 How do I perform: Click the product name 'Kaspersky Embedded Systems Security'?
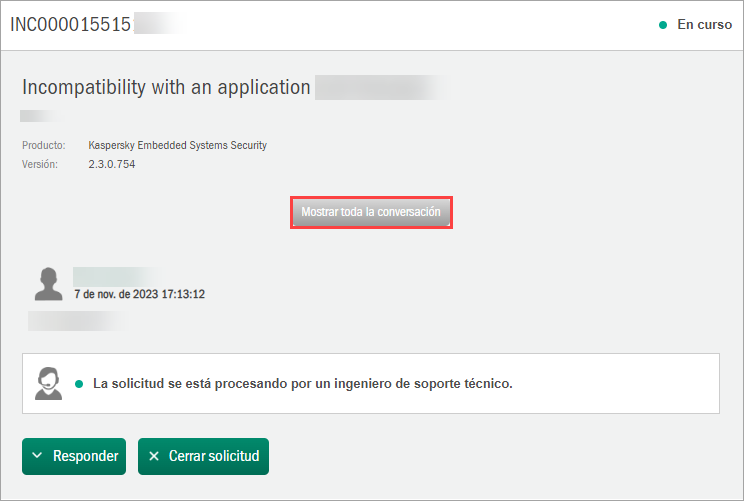point(177,145)
